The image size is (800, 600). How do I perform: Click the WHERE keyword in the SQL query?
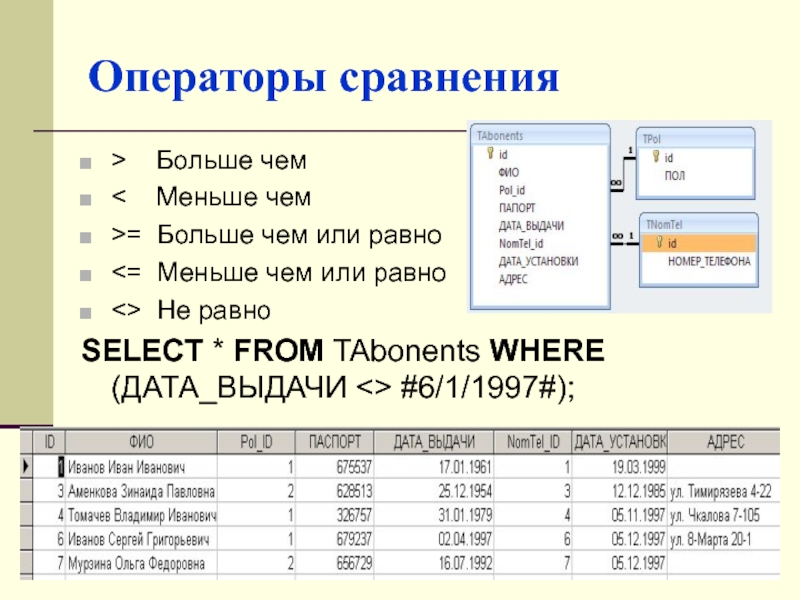pyautogui.click(x=547, y=351)
